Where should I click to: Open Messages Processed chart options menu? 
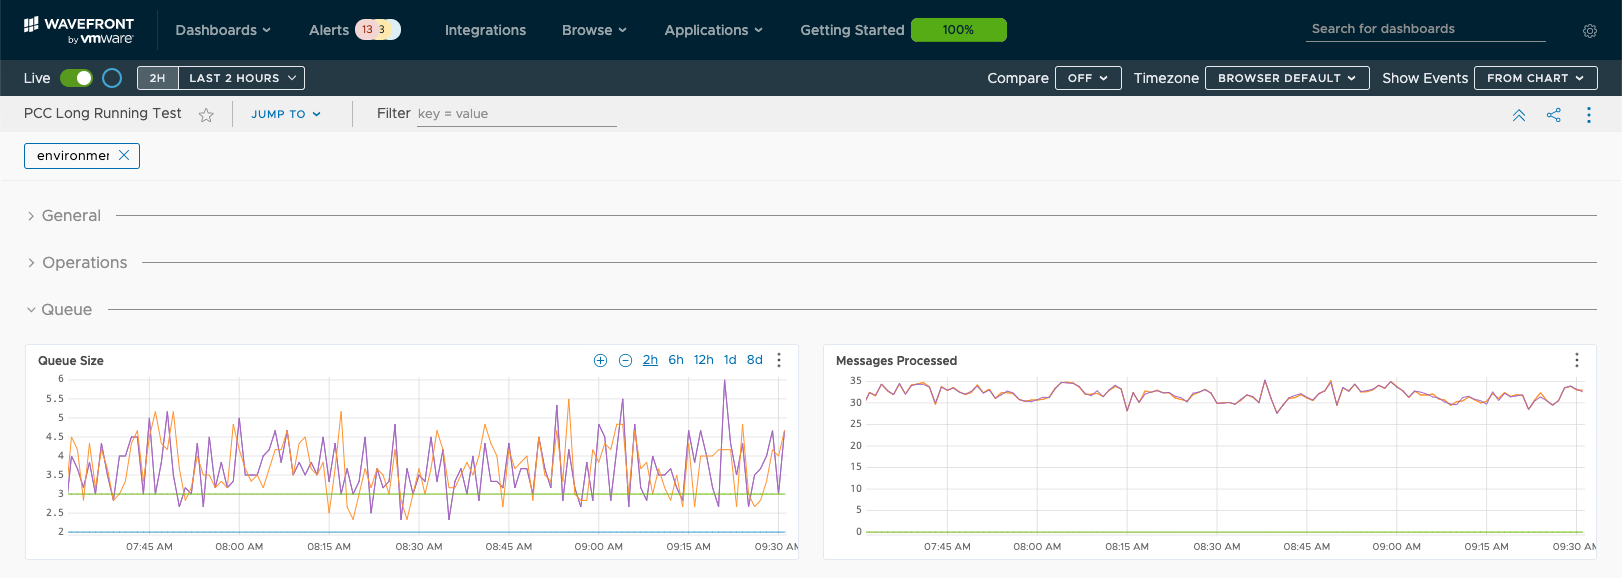1576,360
